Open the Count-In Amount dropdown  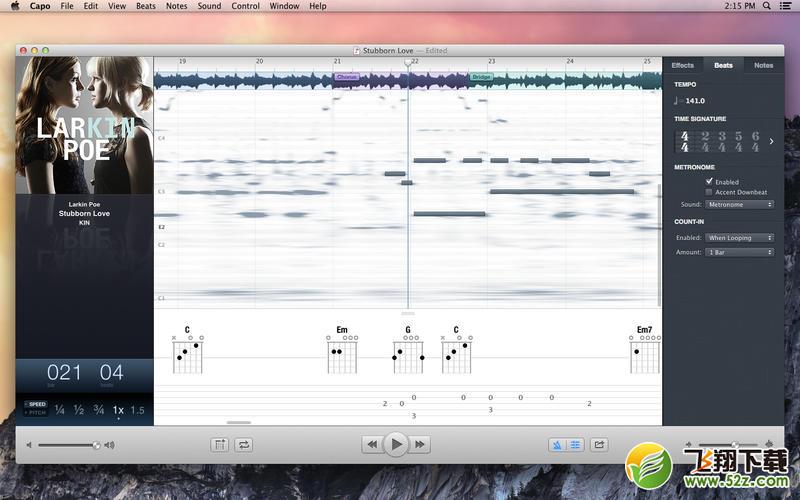point(739,252)
